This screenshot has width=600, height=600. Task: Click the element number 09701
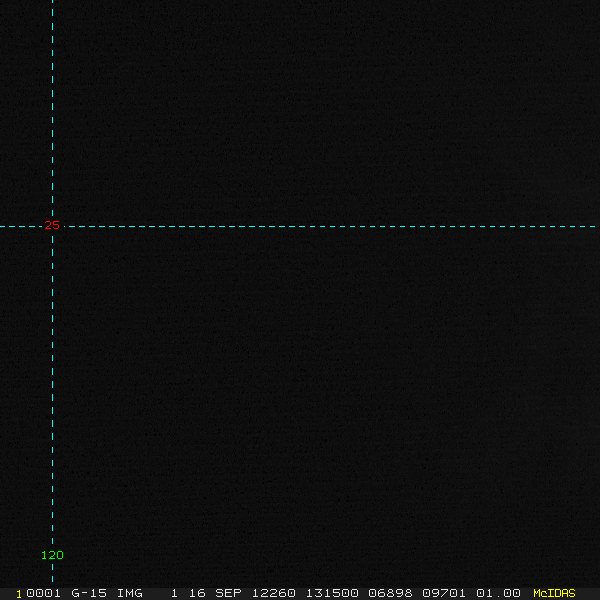tap(444, 593)
